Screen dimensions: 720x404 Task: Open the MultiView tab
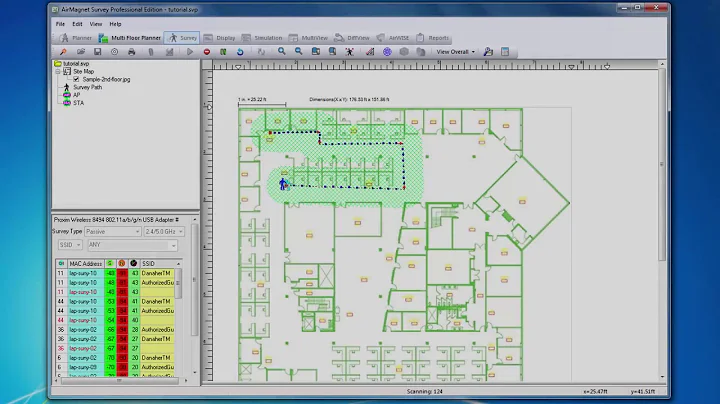308,38
